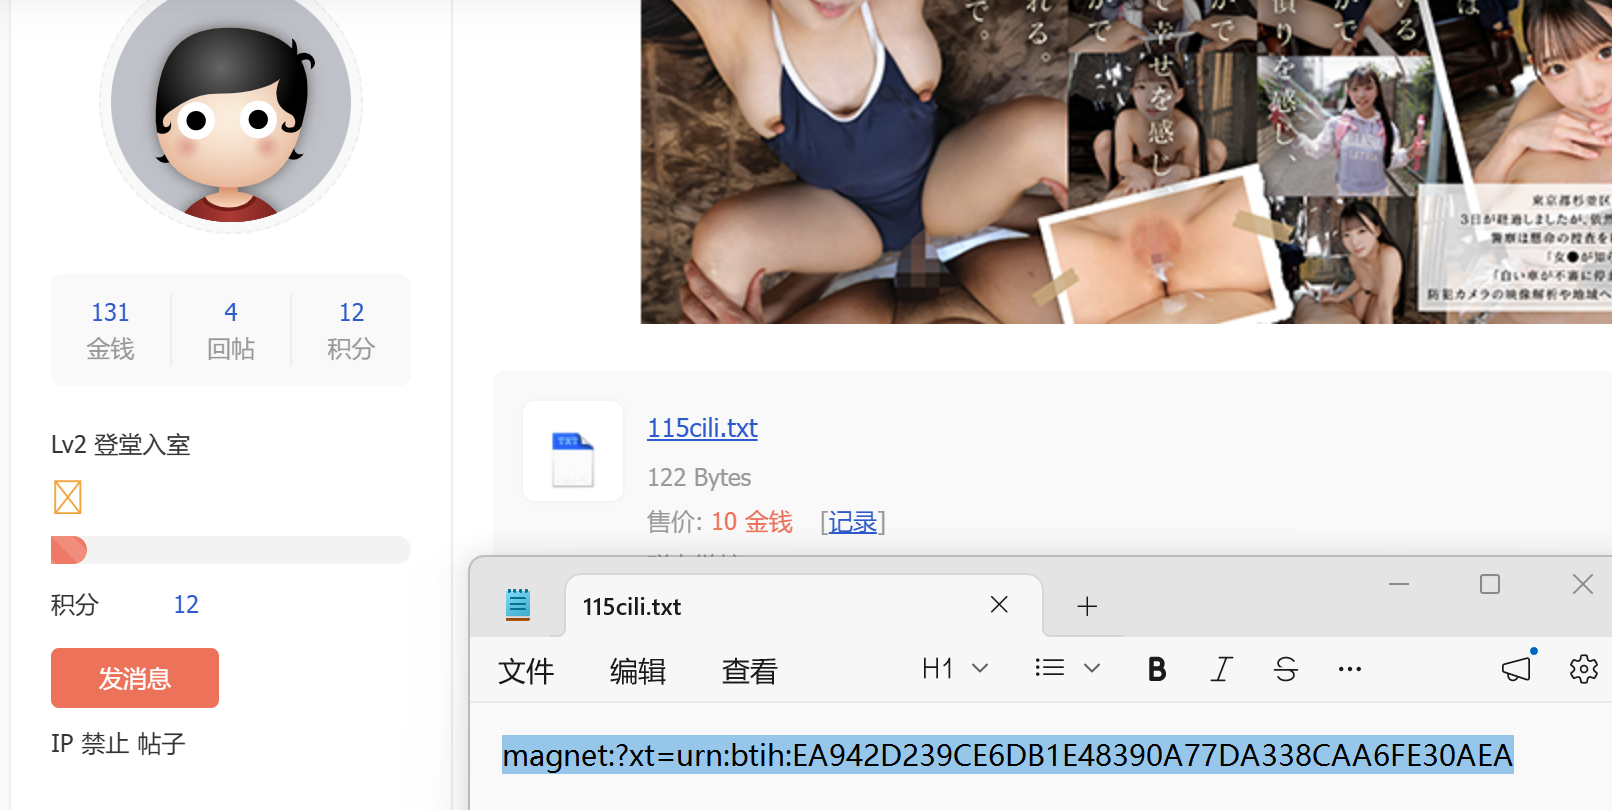The image size is (1612, 810).
Task: Click the 12 积分 stat in the stats box
Action: 351,330
